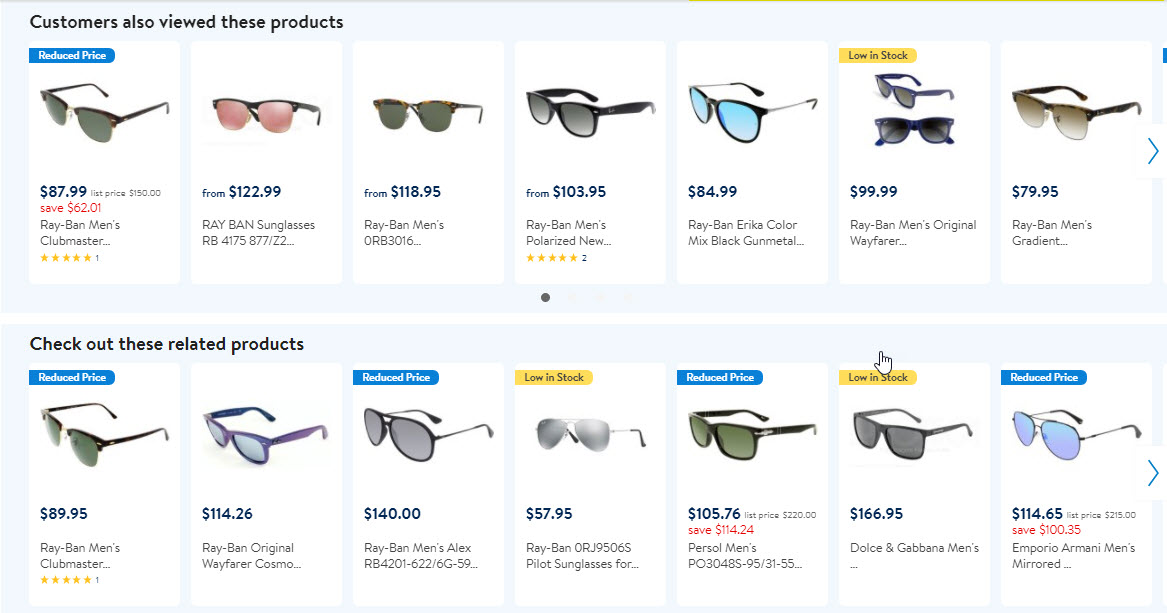Click tortoise Ray-Ban 0RB3016 sunglasses image
This screenshot has height=613, width=1167.
click(428, 112)
